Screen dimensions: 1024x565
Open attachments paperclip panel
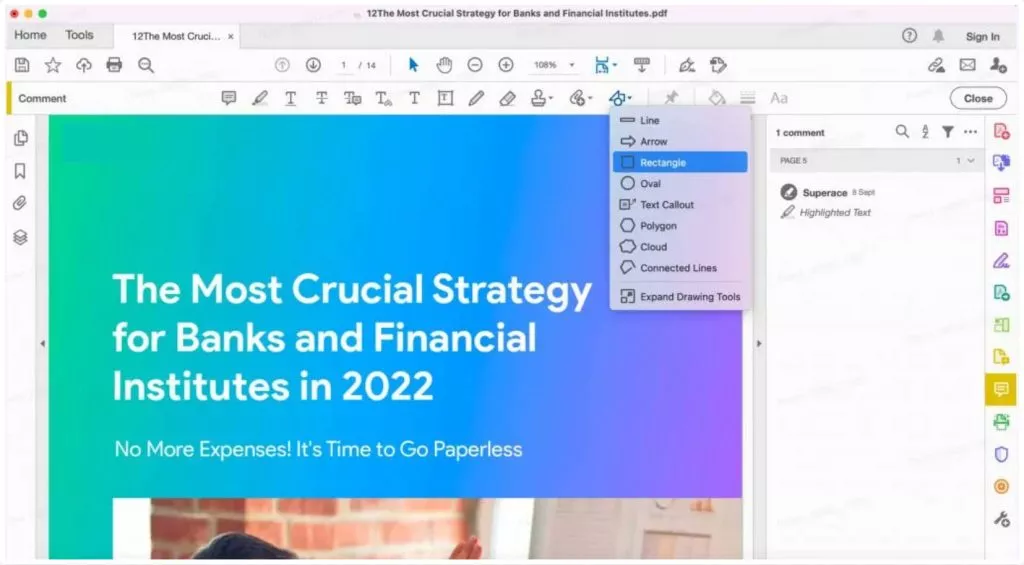click(x=20, y=203)
